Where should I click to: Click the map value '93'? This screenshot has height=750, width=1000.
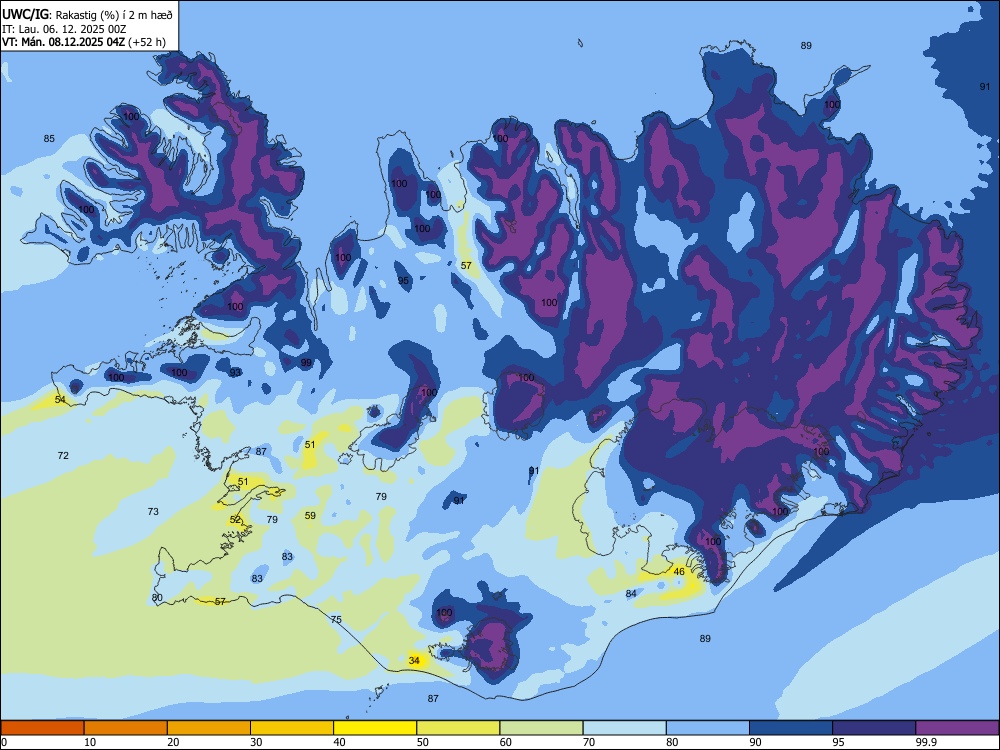click(x=235, y=372)
